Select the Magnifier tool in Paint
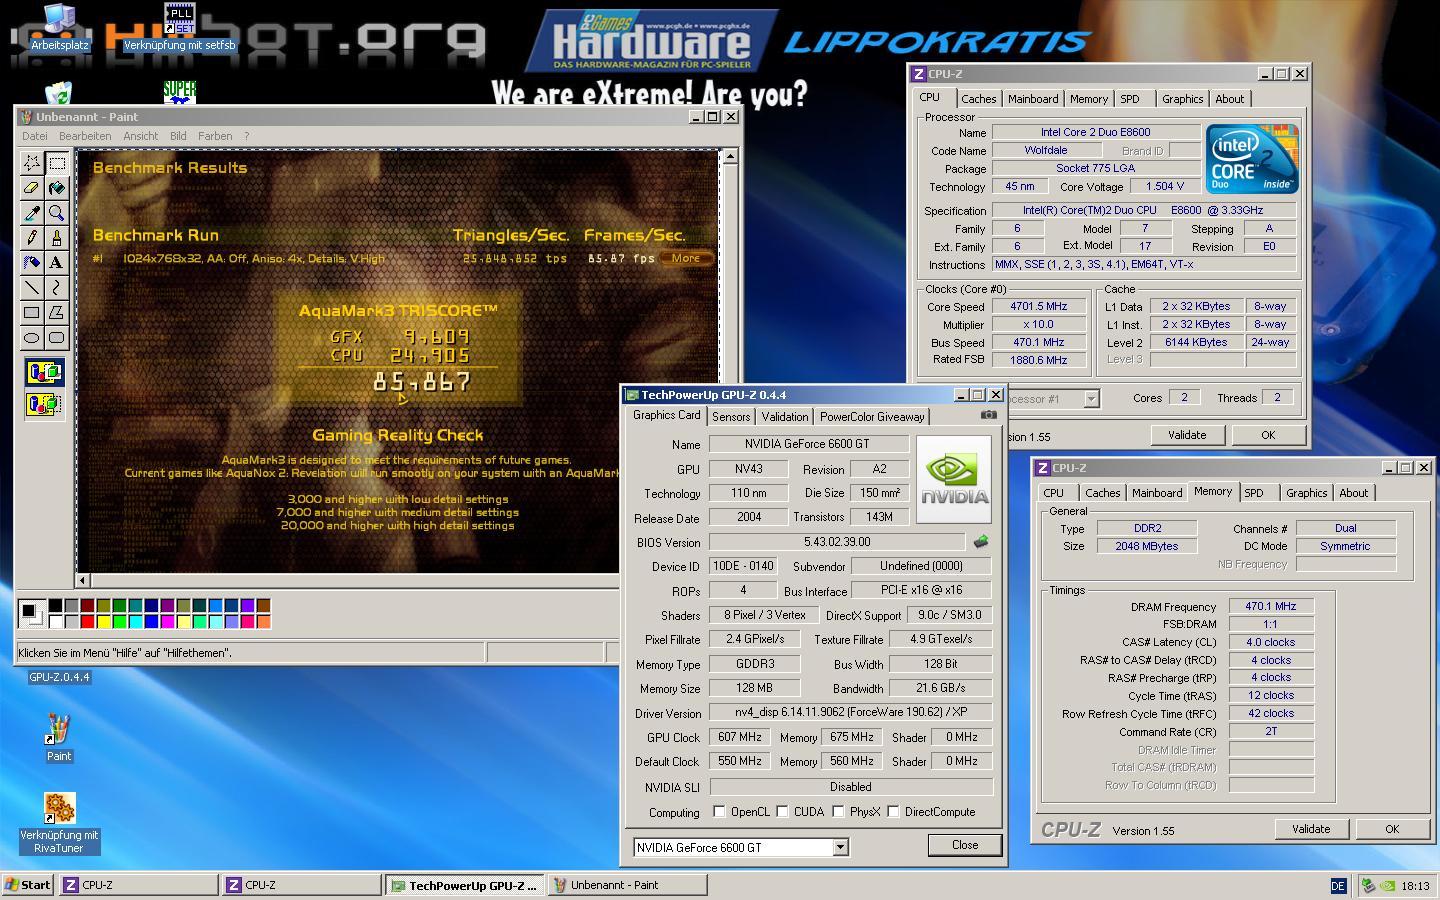The height and width of the screenshot is (900, 1440). tap(57, 213)
